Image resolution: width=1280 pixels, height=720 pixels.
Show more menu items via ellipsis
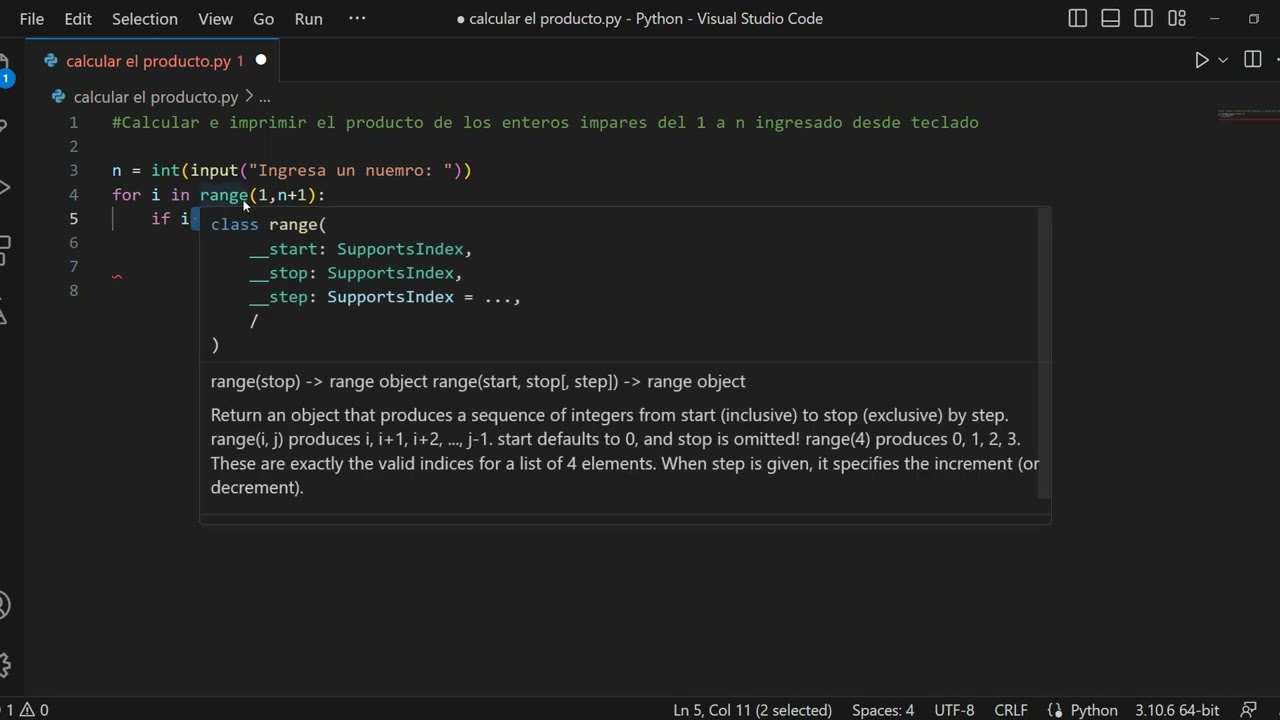click(x=357, y=19)
